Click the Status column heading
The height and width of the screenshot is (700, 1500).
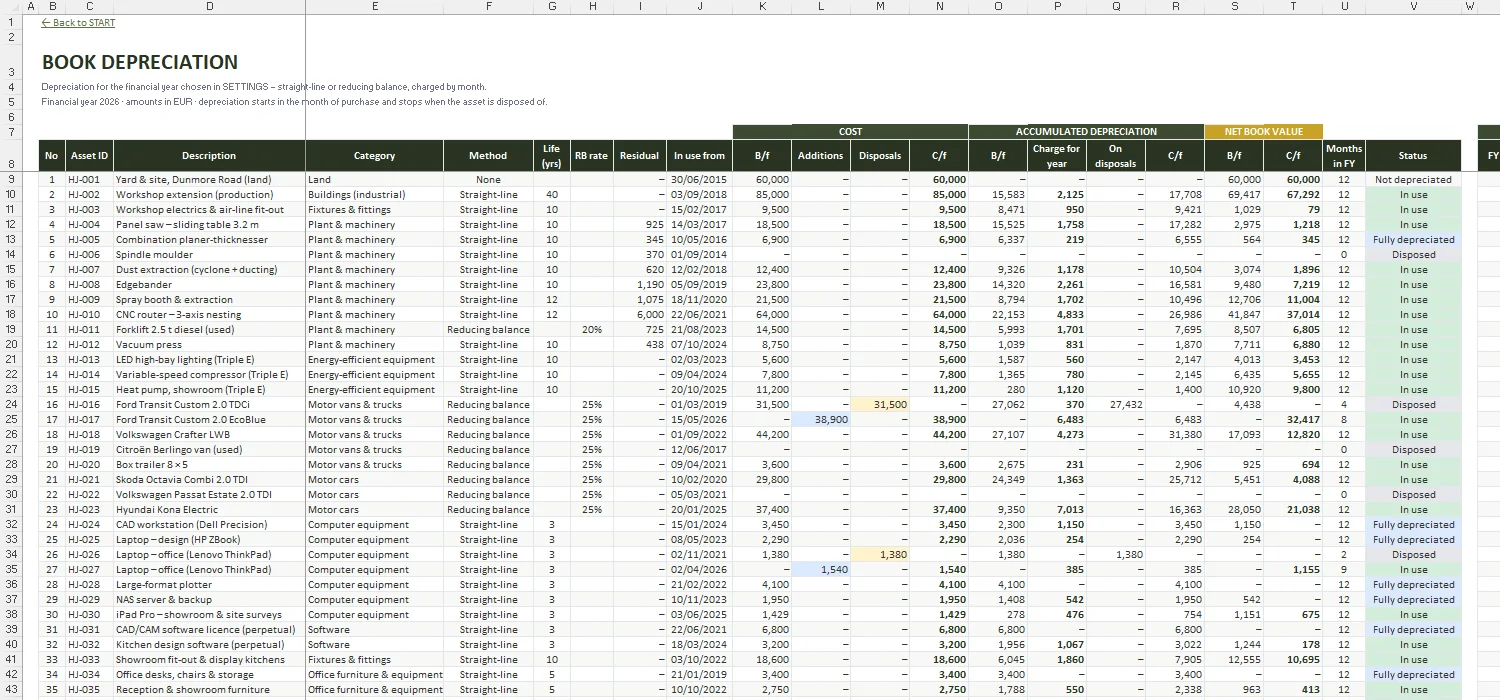pyautogui.click(x=1413, y=155)
